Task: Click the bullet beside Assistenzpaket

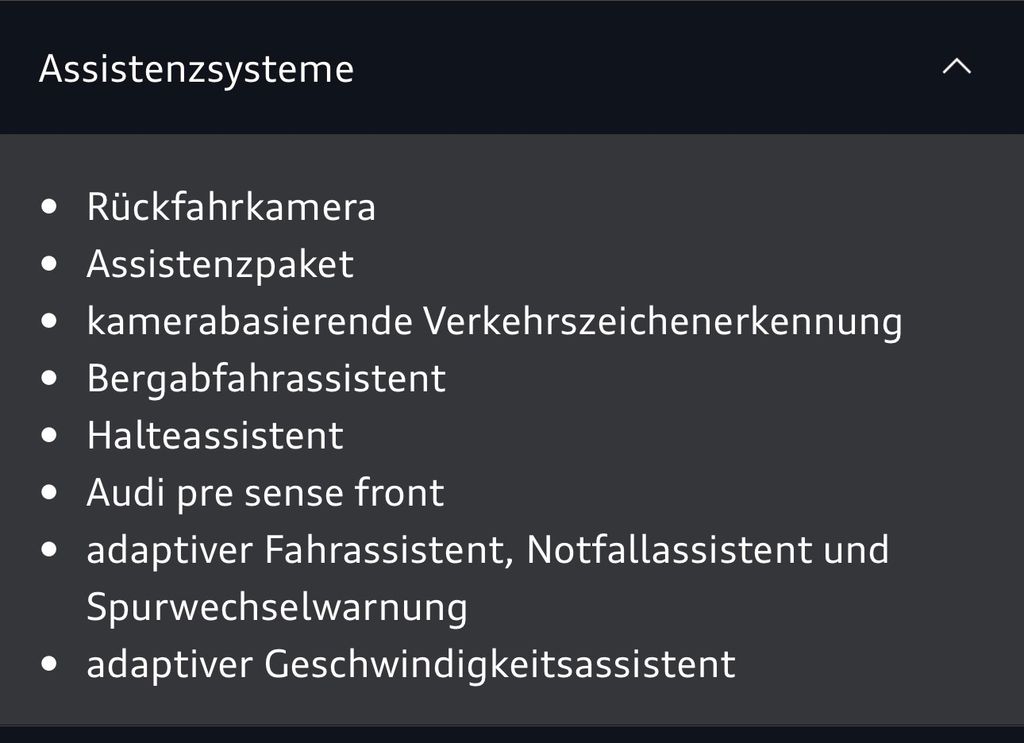Action: point(50,265)
